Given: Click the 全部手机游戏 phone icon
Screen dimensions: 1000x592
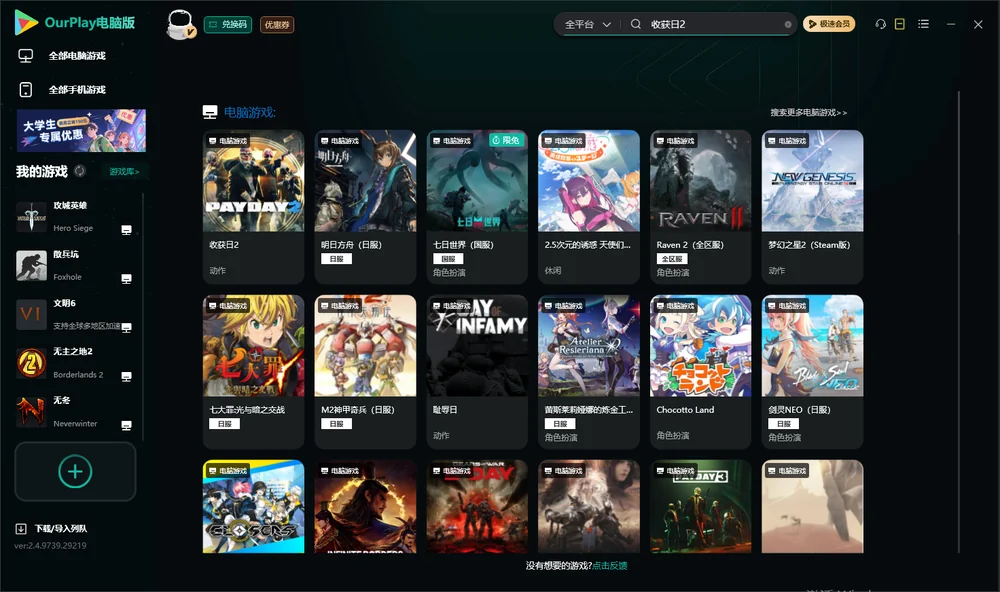Looking at the screenshot, I should point(26,89).
